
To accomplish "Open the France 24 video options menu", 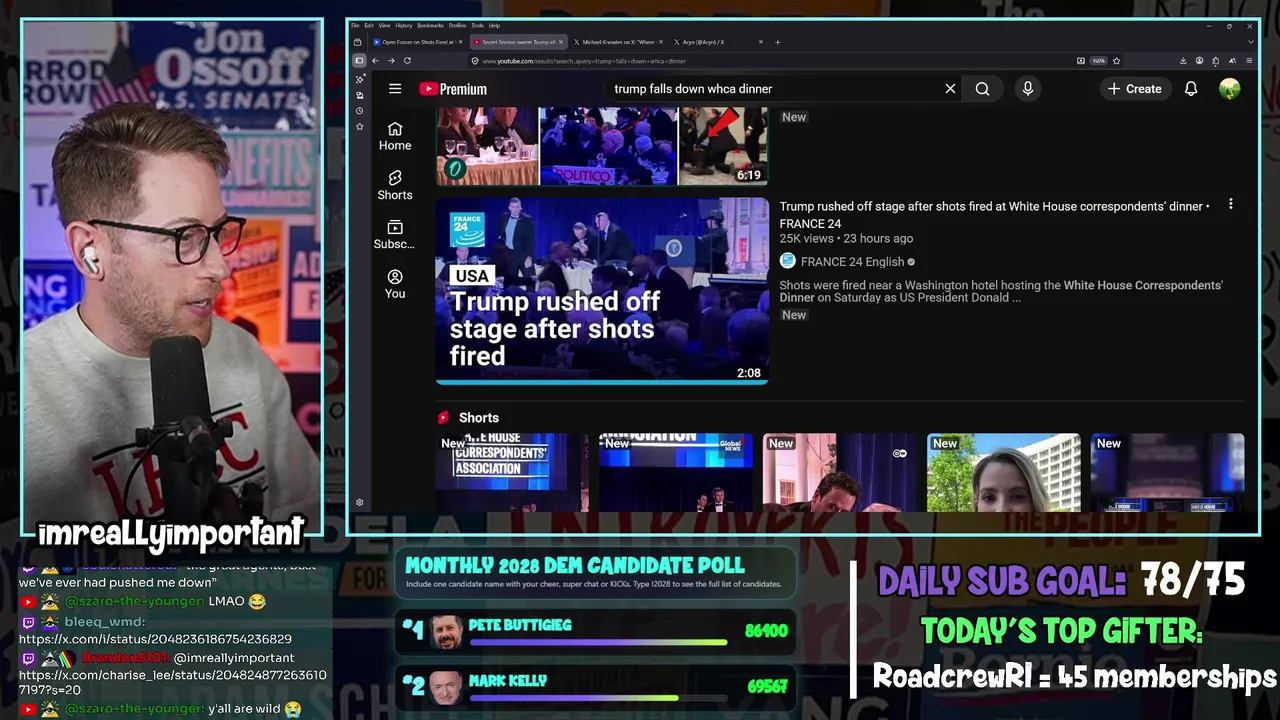I will [x=1231, y=204].
